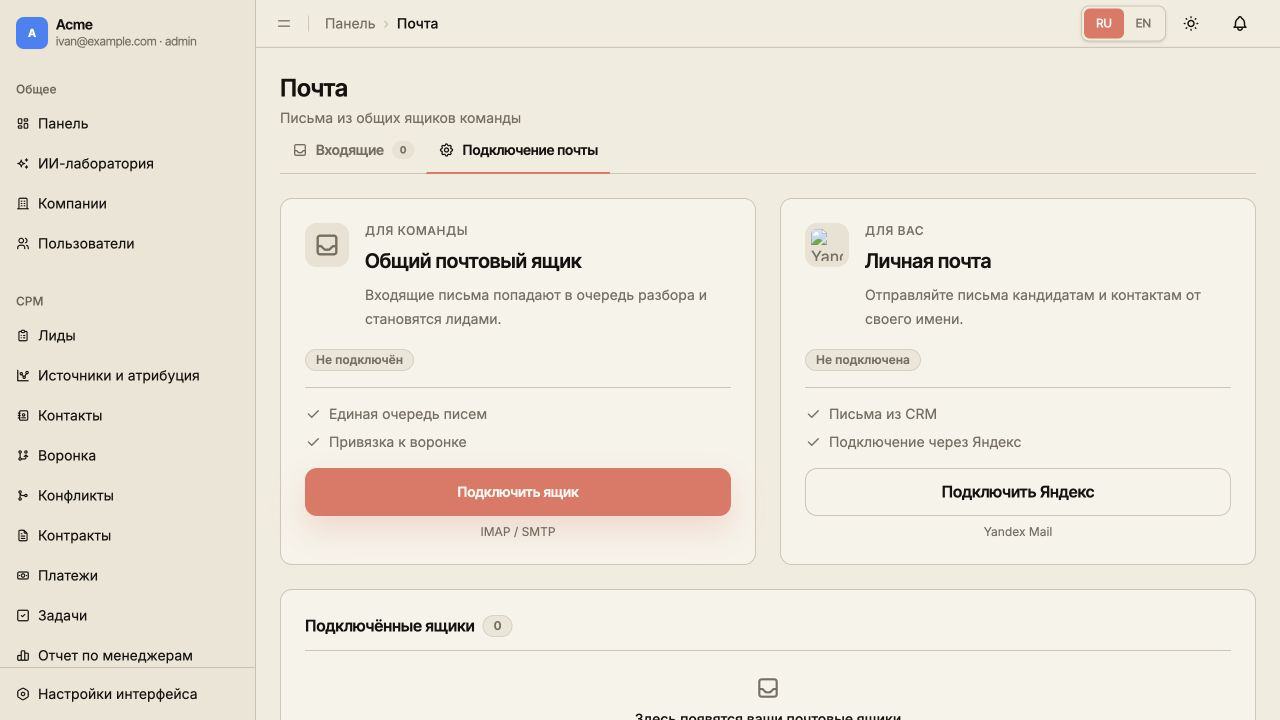Viewport: 1280px width, 720px height.
Task: Click the Задачи checkbox icon
Action: pos(23,616)
